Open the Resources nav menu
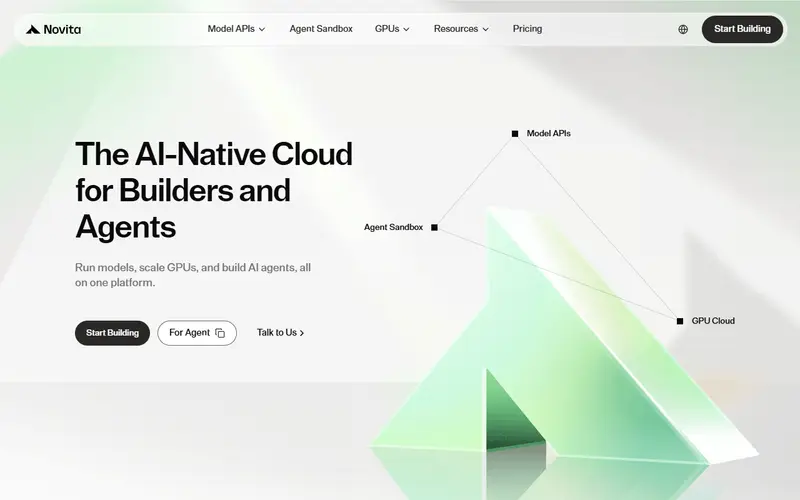The height and width of the screenshot is (500, 800). coord(461,29)
